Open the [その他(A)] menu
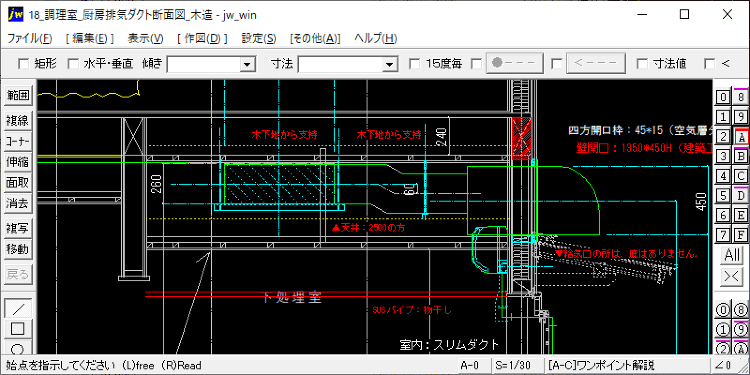 [315, 39]
